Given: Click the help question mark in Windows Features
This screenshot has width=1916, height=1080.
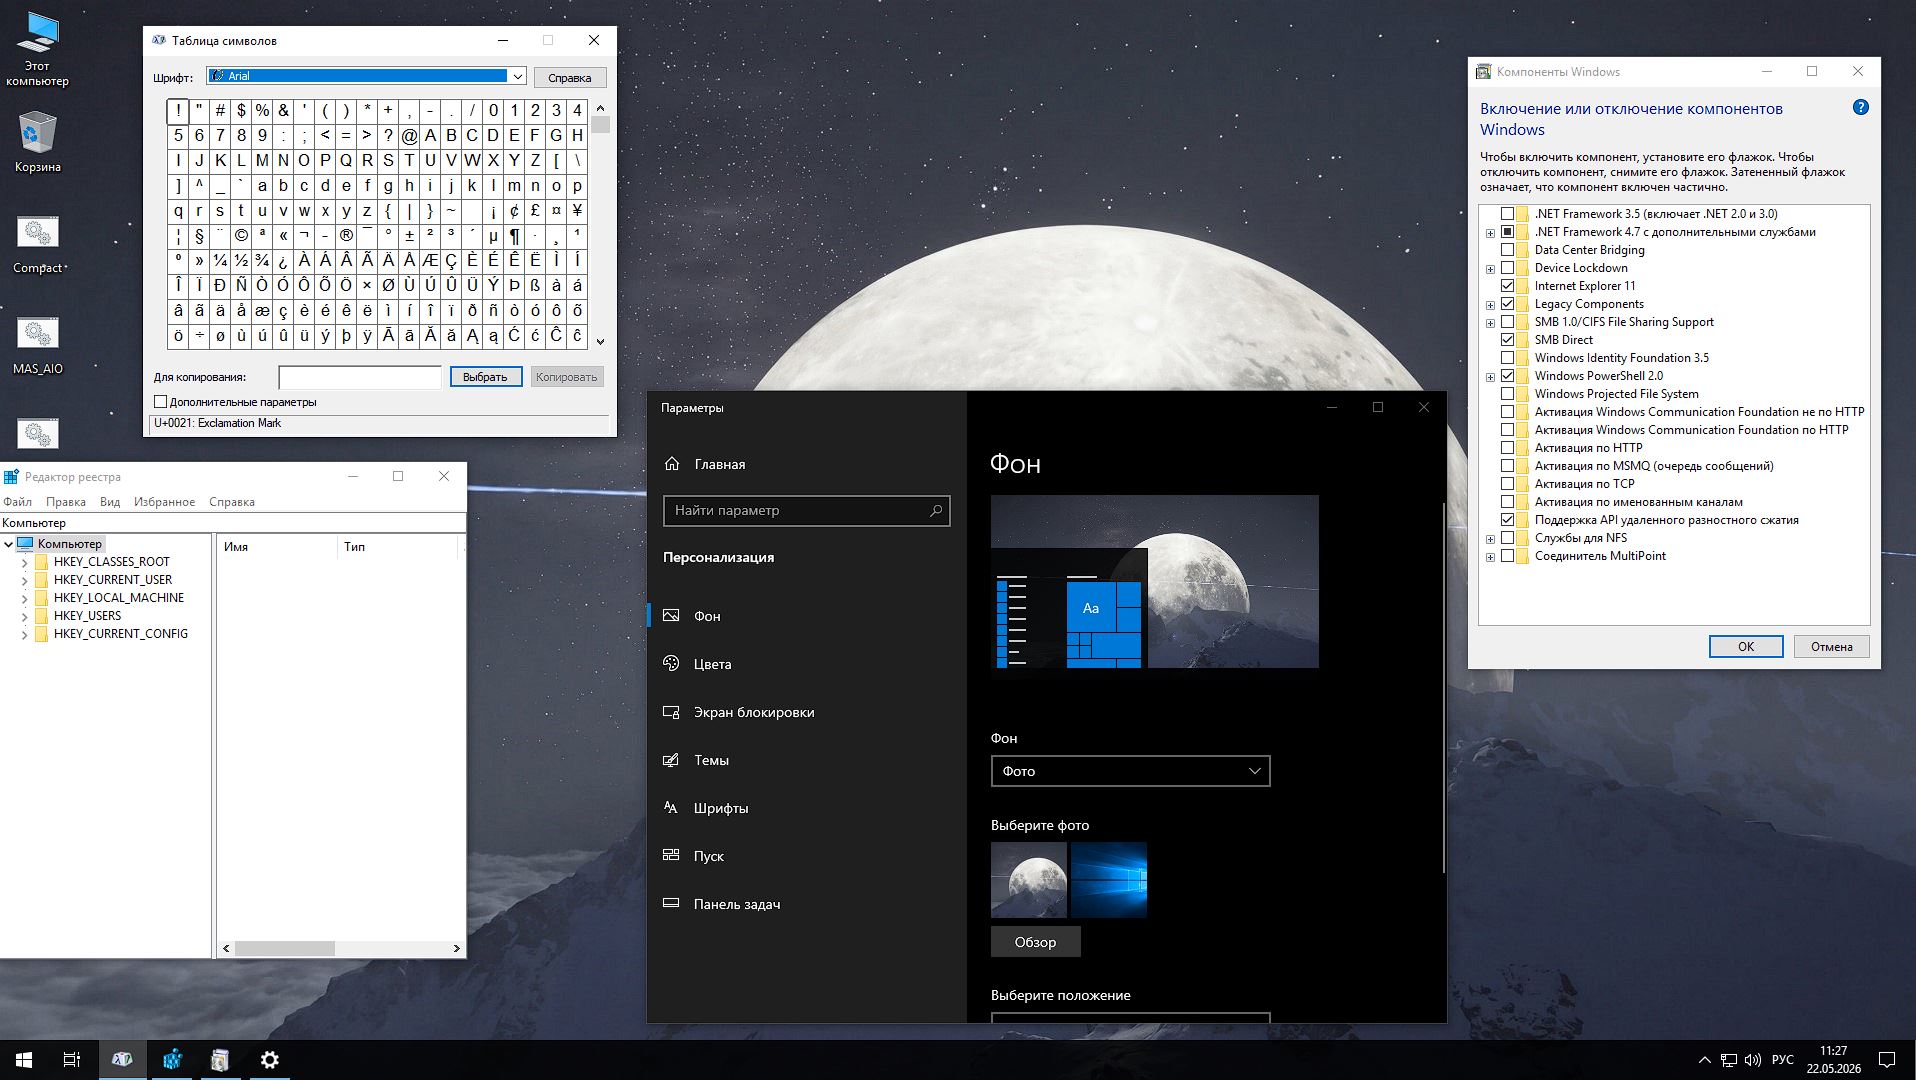Looking at the screenshot, I should click(1860, 108).
